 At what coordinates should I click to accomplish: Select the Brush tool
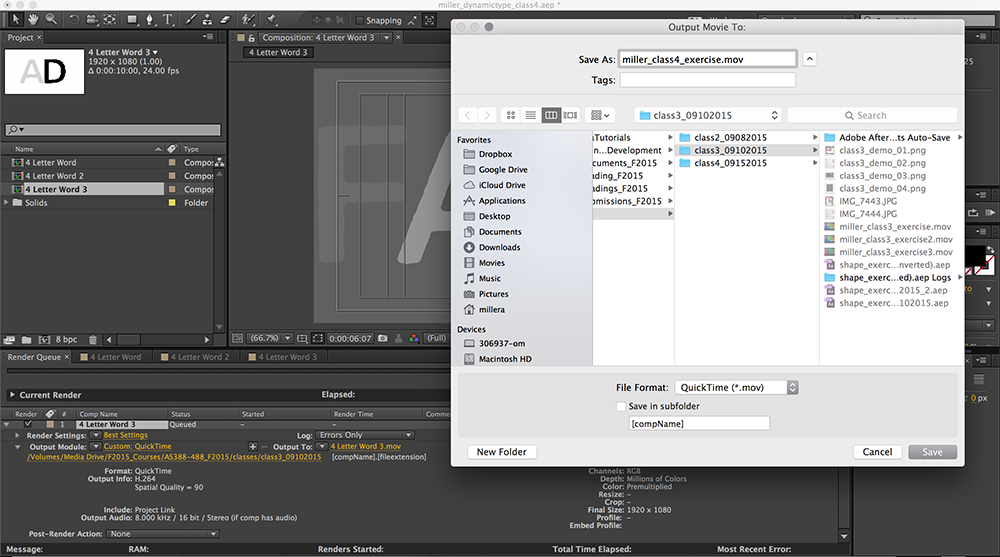coord(191,20)
